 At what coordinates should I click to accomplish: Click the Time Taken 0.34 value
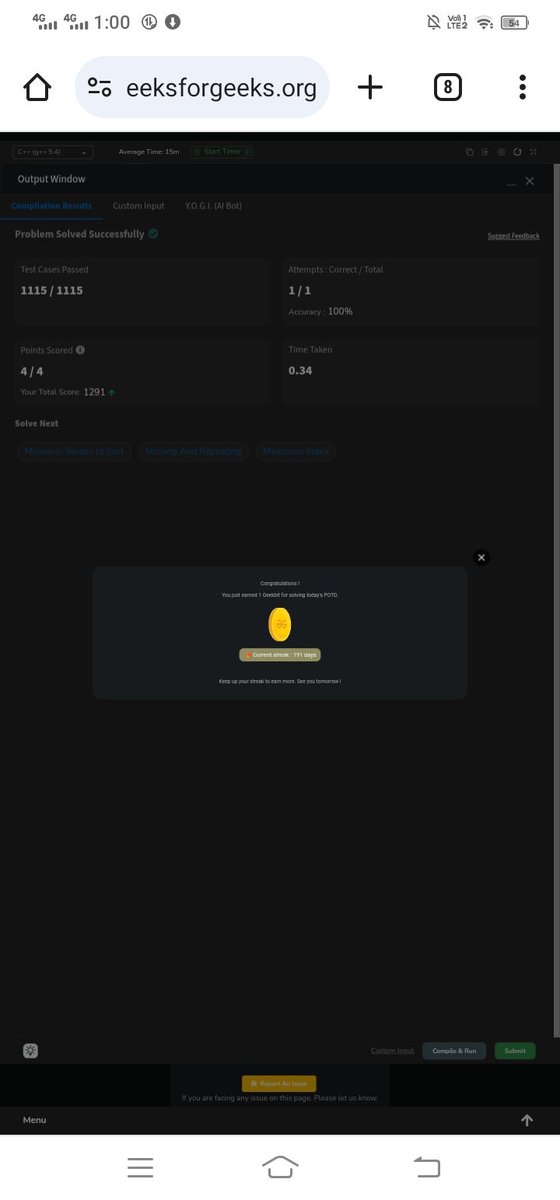[300, 371]
